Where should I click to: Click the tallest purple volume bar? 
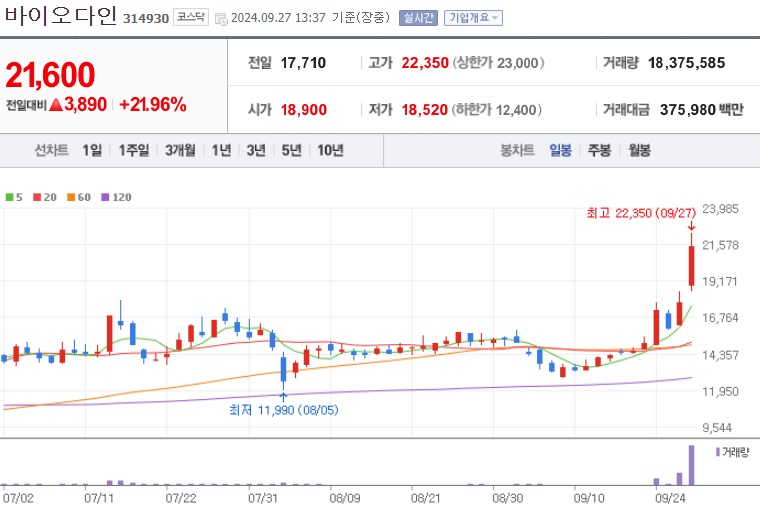(x=692, y=465)
